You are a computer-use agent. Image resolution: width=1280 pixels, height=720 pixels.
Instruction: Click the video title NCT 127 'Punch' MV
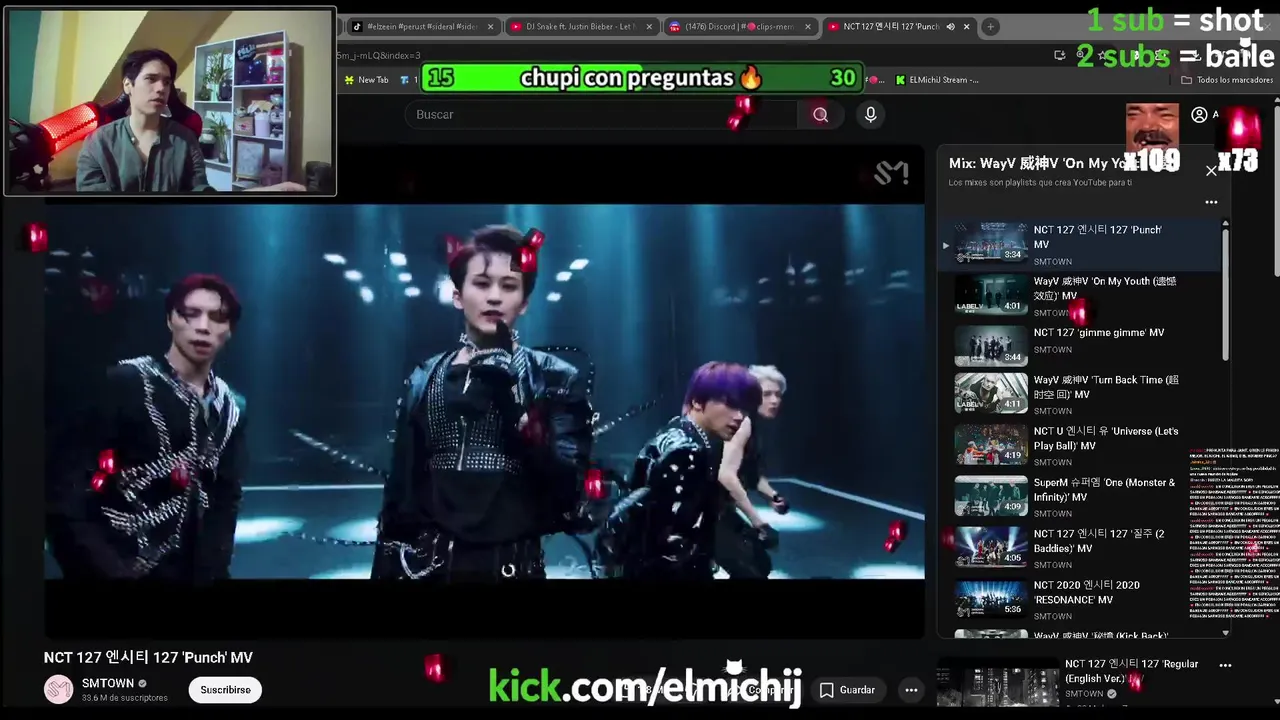pos(148,658)
